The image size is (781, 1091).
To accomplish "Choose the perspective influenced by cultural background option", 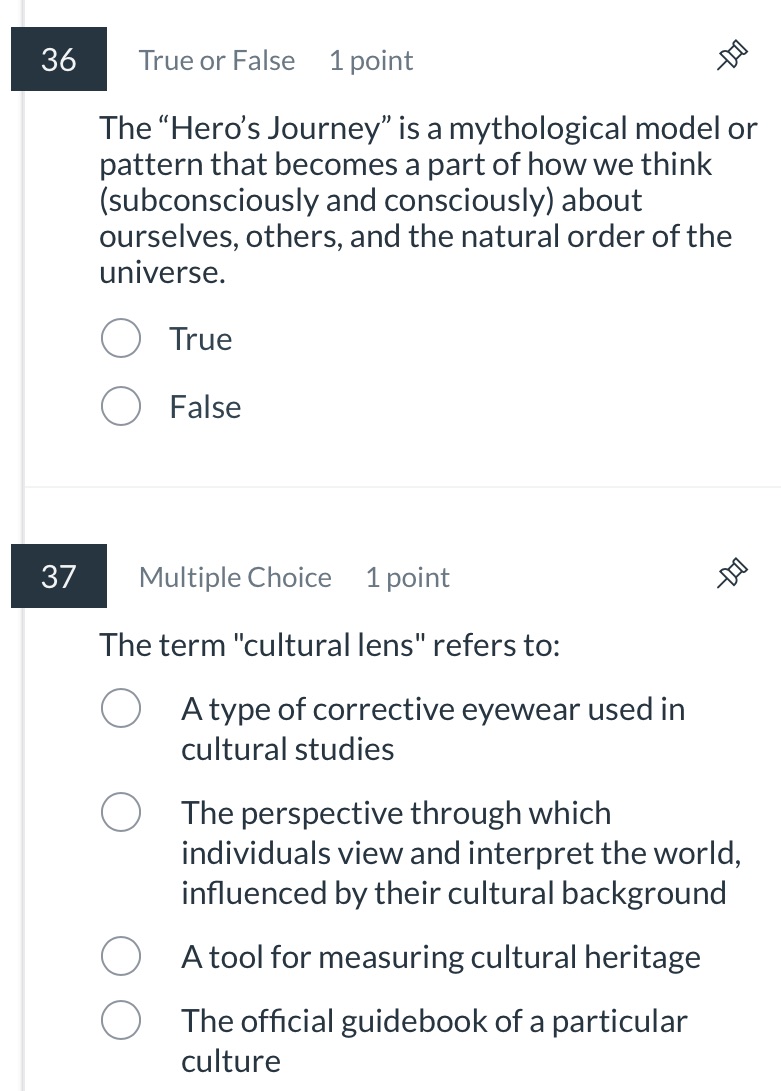I will pyautogui.click(x=120, y=812).
